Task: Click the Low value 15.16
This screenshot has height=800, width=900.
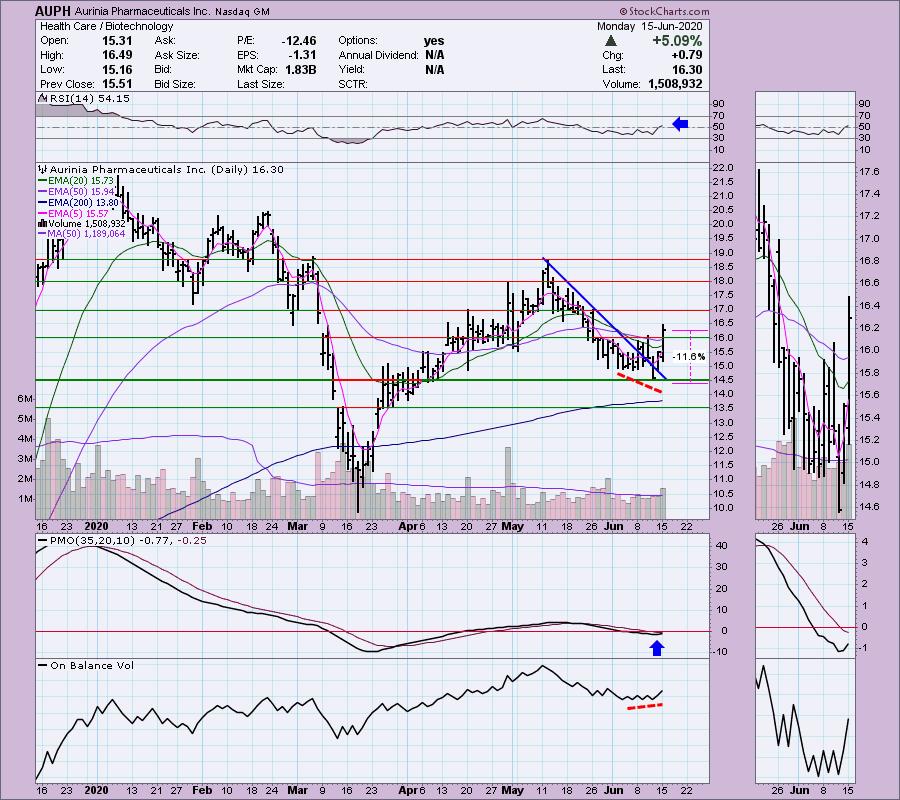Action: coord(118,69)
